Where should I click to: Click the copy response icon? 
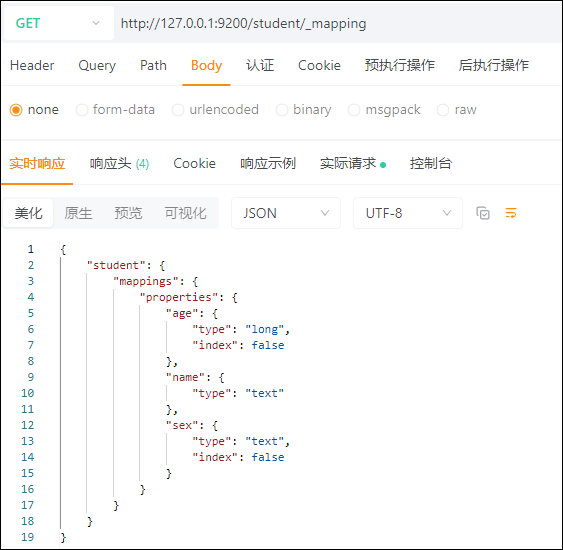pyautogui.click(x=483, y=213)
